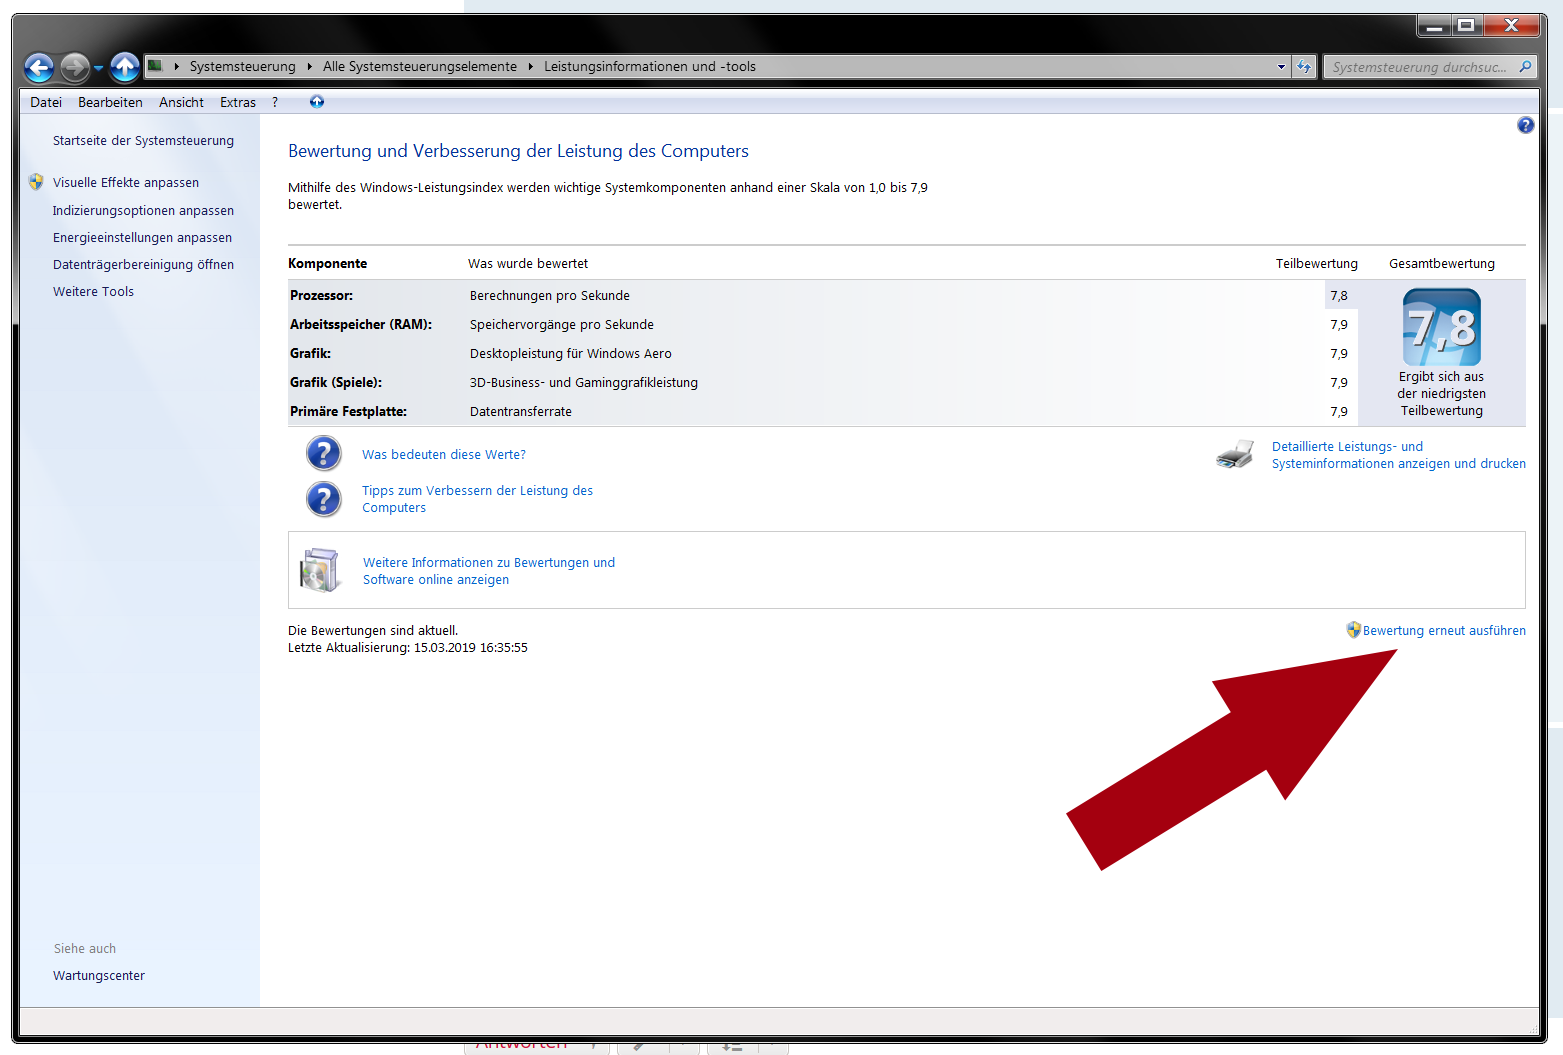The width and height of the screenshot is (1563, 1055).
Task: Open Tipps zum Verbessern der Leistung link
Action: [x=477, y=499]
